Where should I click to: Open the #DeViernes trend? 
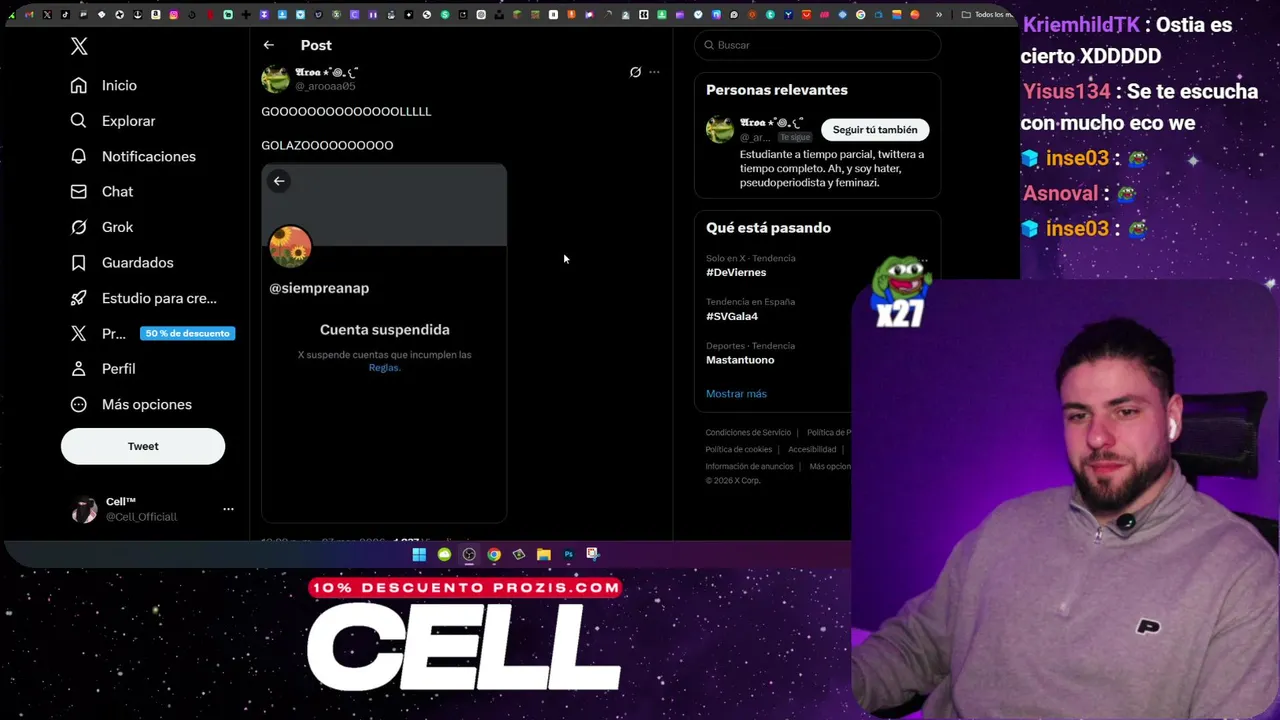(736, 272)
